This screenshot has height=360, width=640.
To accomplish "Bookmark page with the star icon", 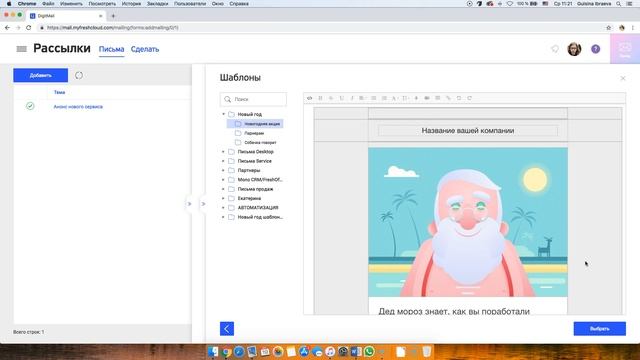I will pyautogui.click(x=609, y=28).
